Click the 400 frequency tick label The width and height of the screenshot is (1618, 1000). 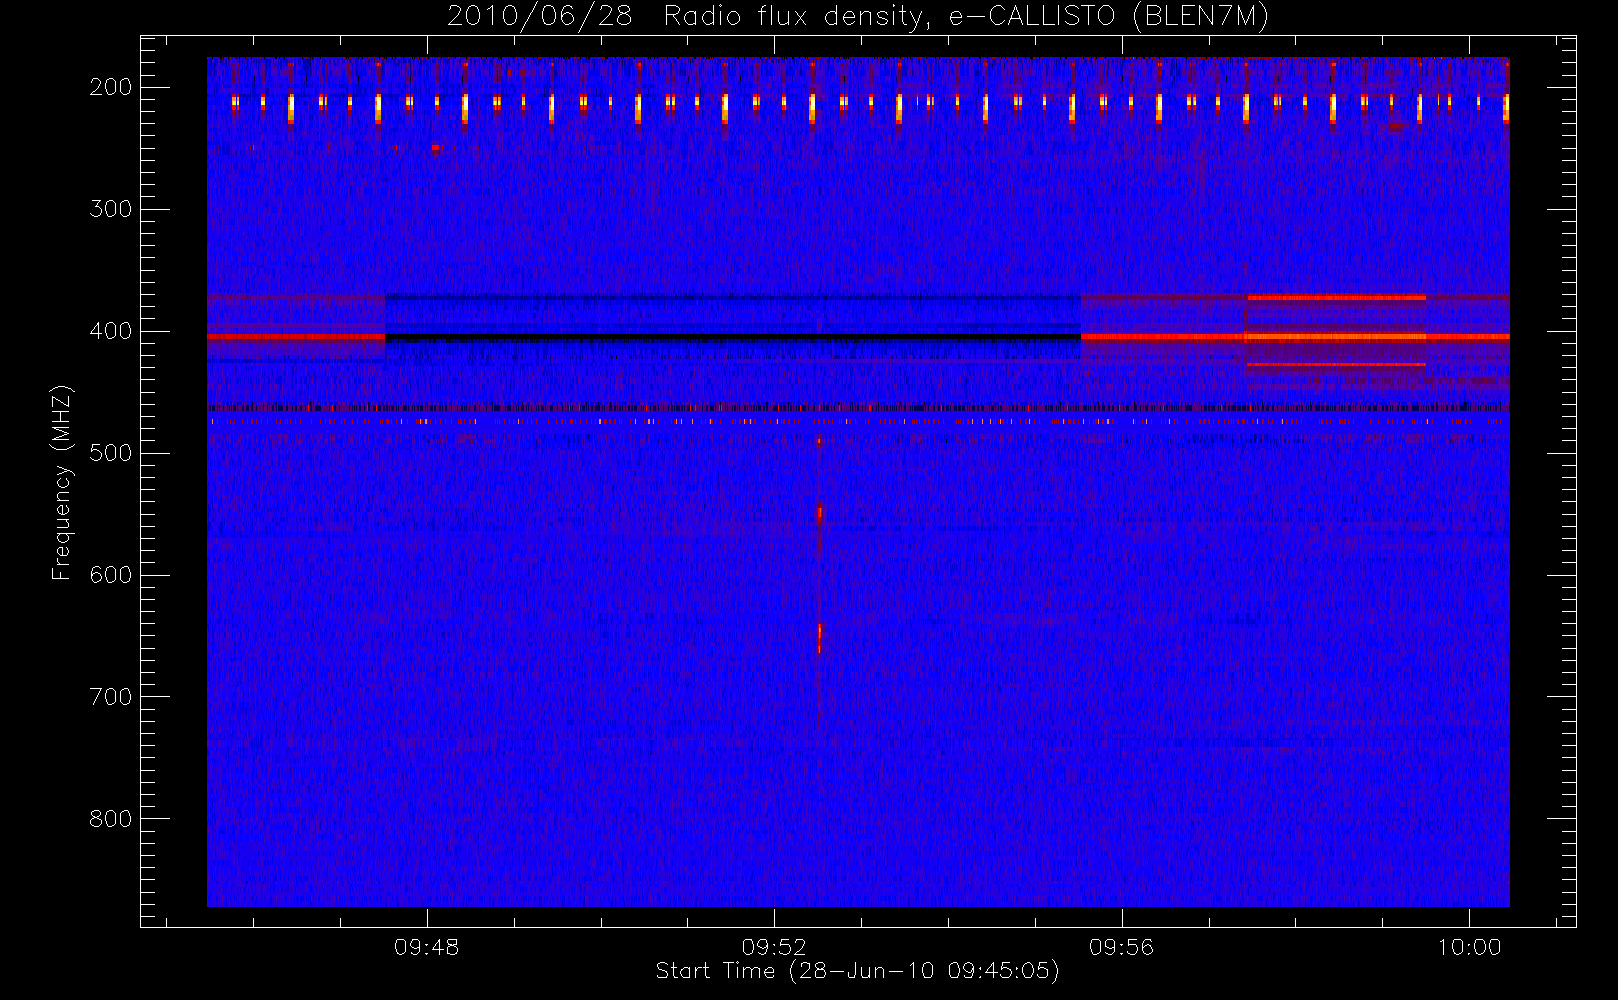111,331
